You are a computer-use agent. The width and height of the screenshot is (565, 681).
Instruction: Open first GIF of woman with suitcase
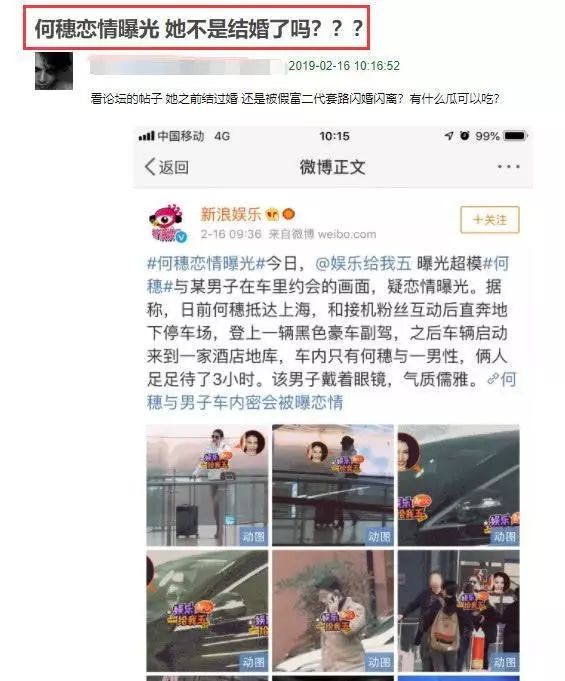coord(207,485)
